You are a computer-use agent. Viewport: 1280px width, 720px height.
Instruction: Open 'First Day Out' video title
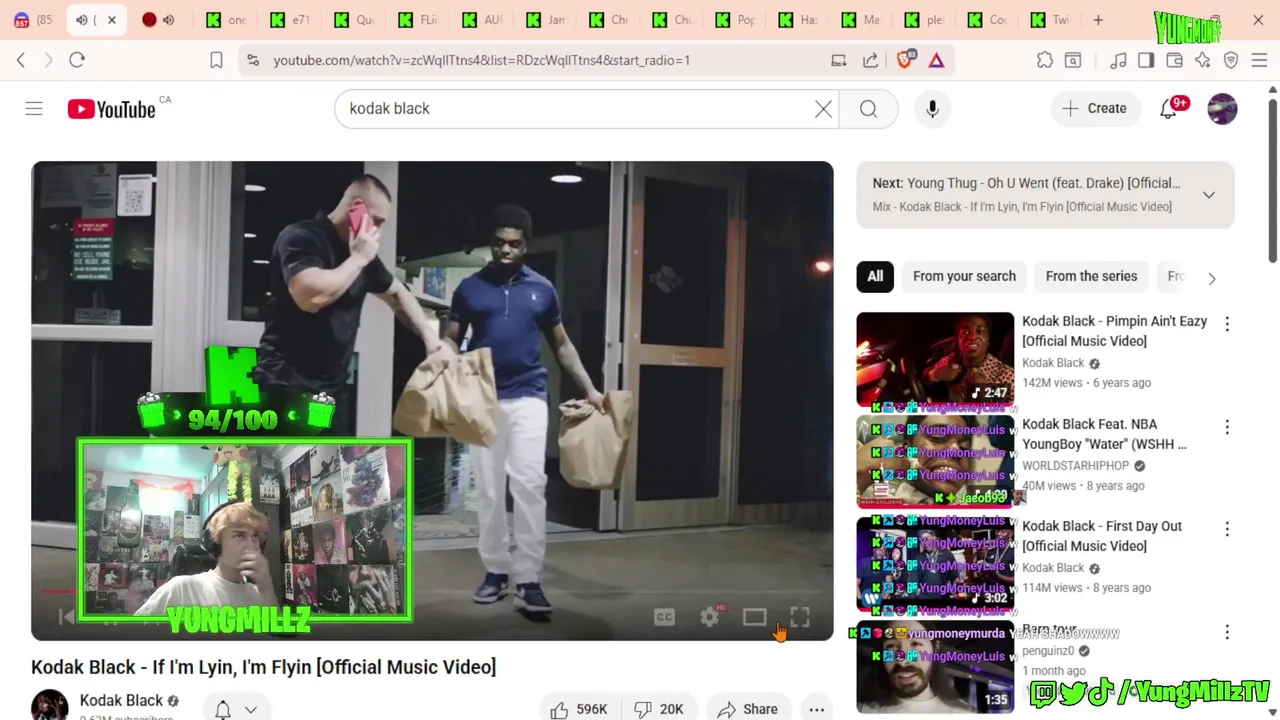(x=1102, y=536)
